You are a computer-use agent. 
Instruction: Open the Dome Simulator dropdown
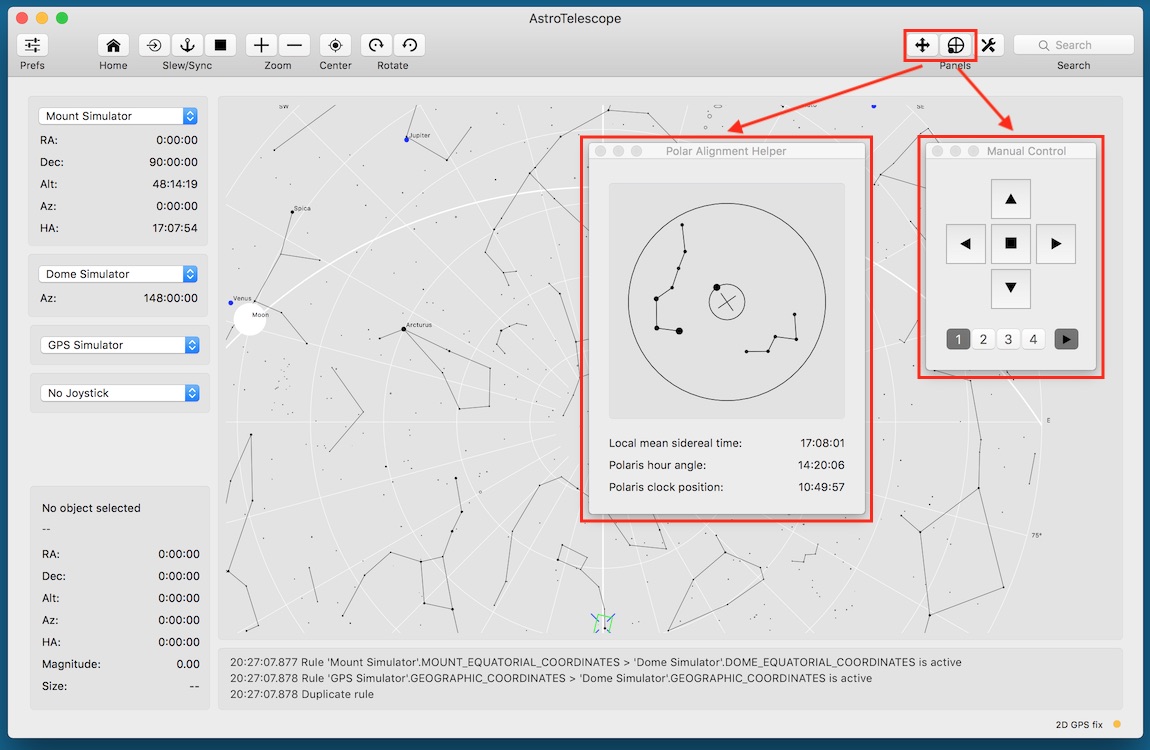pos(118,274)
